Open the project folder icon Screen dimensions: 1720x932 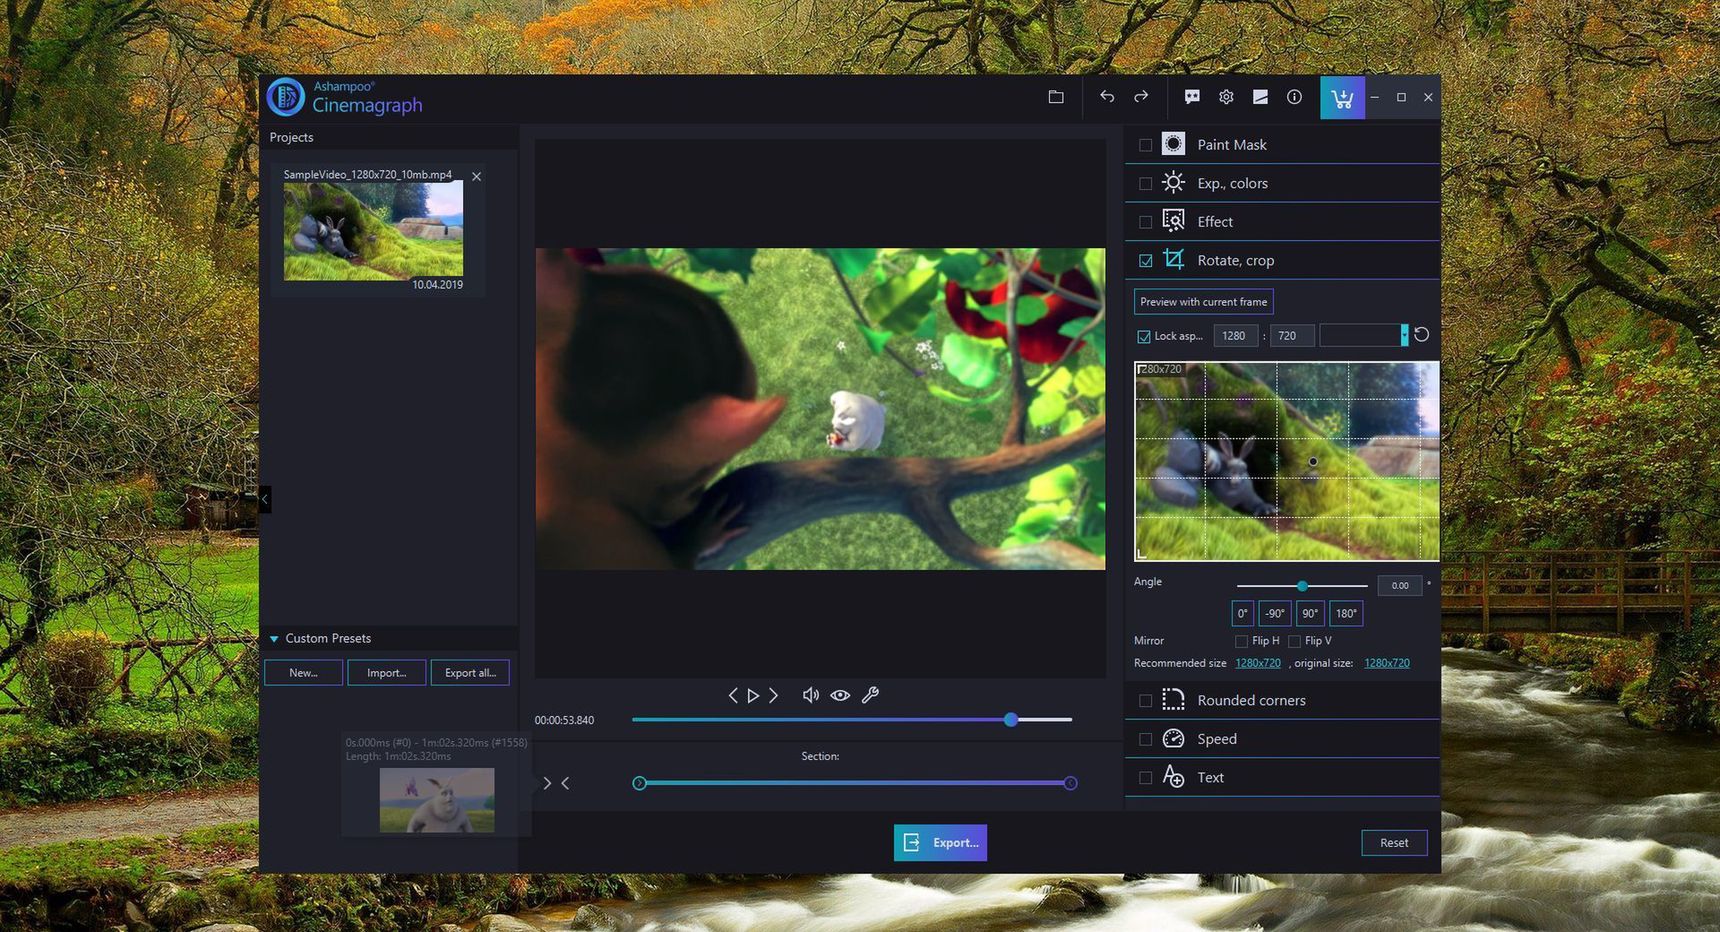point(1056,97)
